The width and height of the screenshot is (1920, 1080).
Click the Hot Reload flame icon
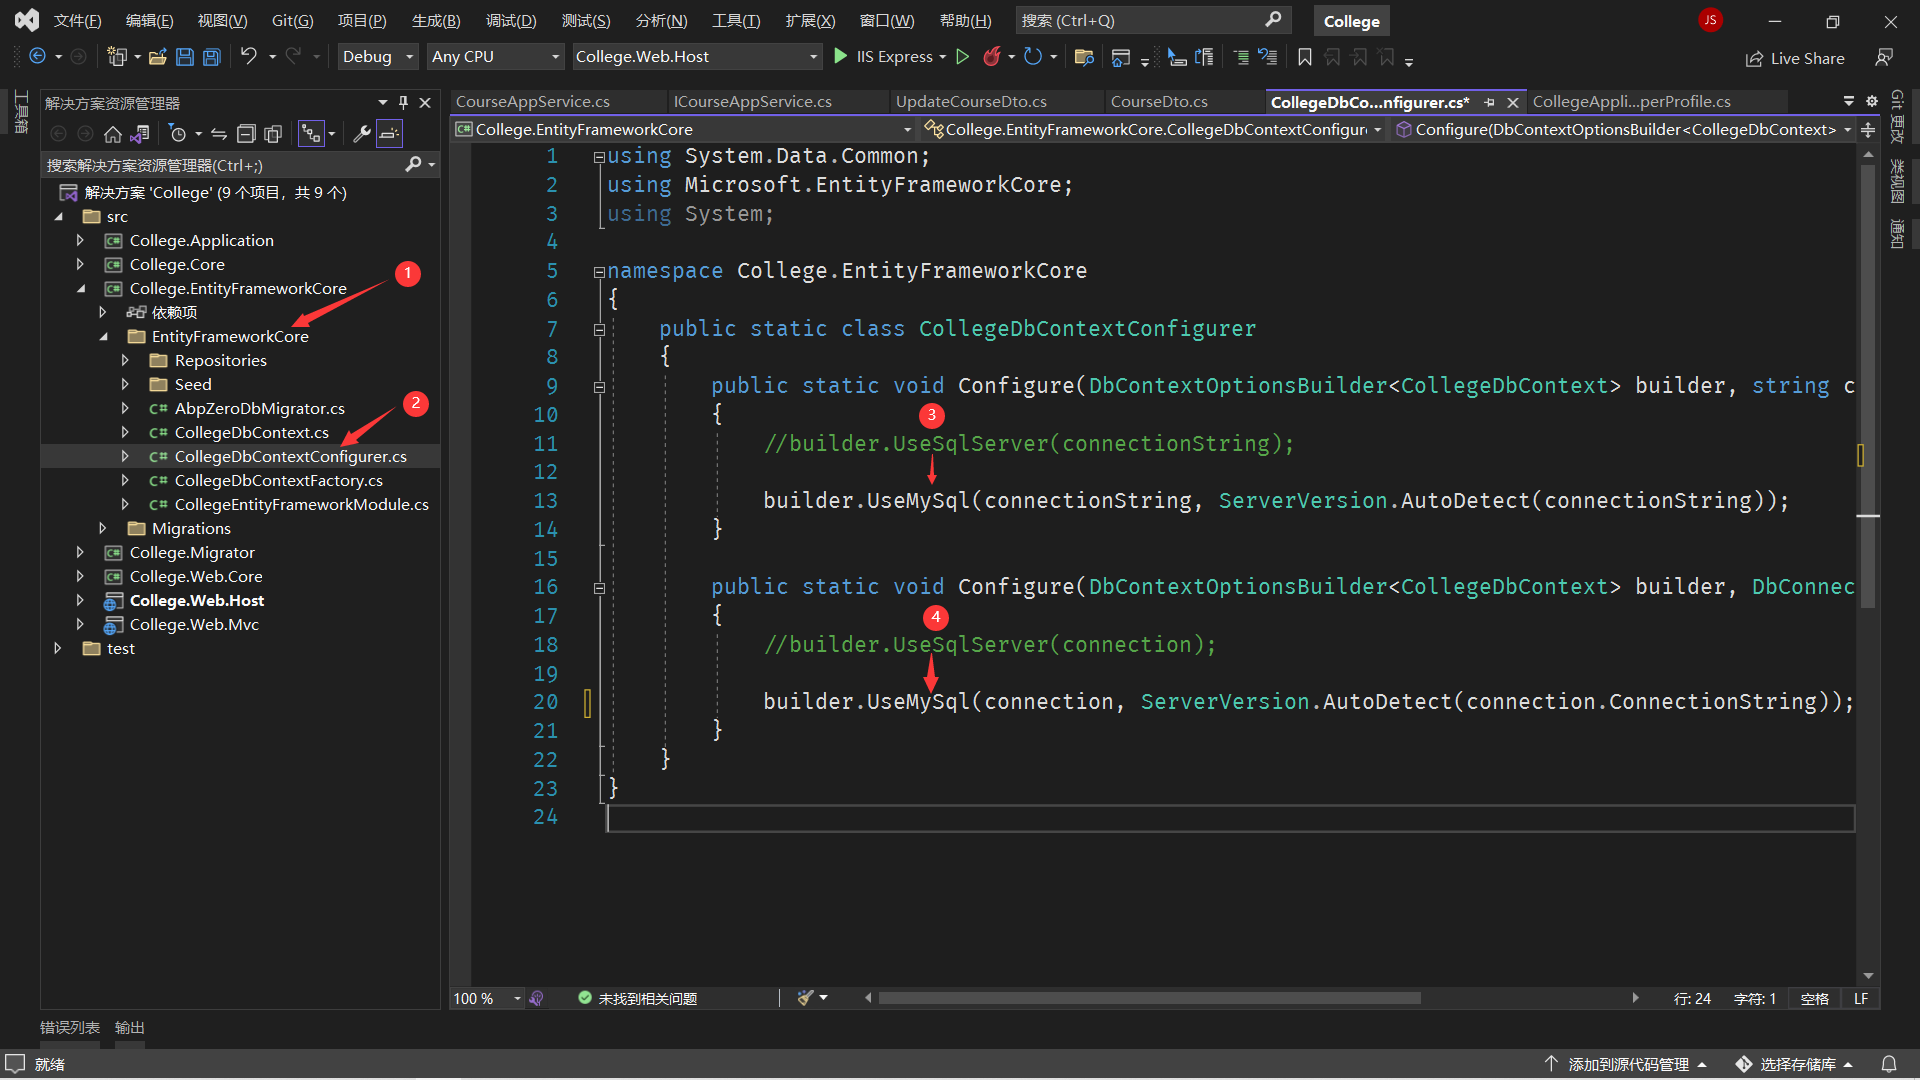click(991, 57)
